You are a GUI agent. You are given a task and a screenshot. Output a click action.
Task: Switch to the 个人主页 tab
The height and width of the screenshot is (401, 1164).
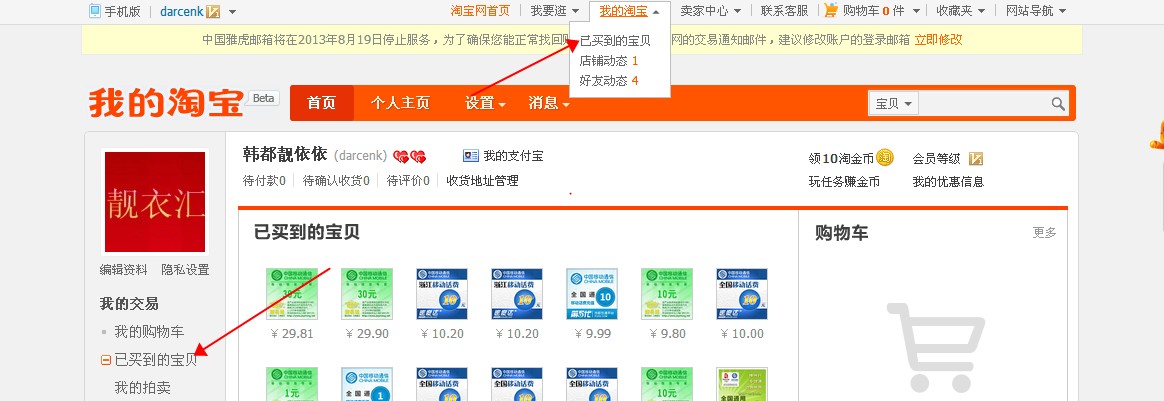(x=400, y=103)
